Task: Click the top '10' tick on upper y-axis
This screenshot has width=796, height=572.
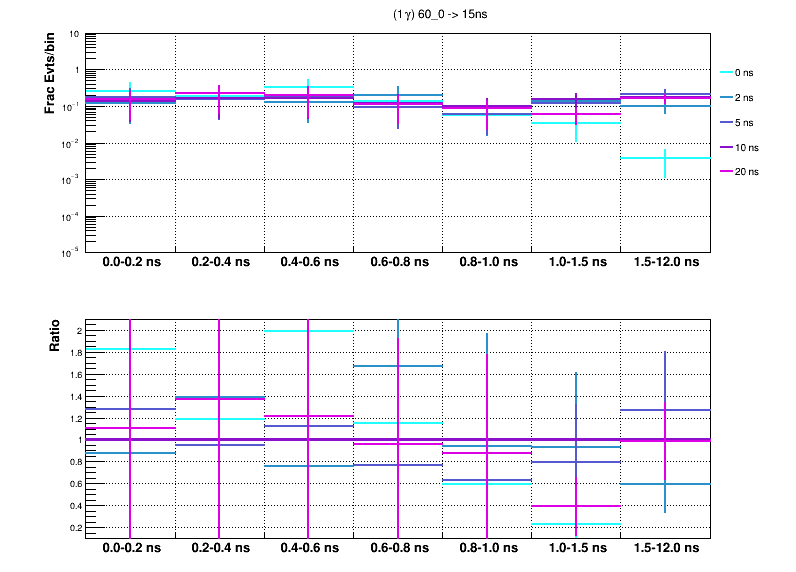Action: coord(75,34)
